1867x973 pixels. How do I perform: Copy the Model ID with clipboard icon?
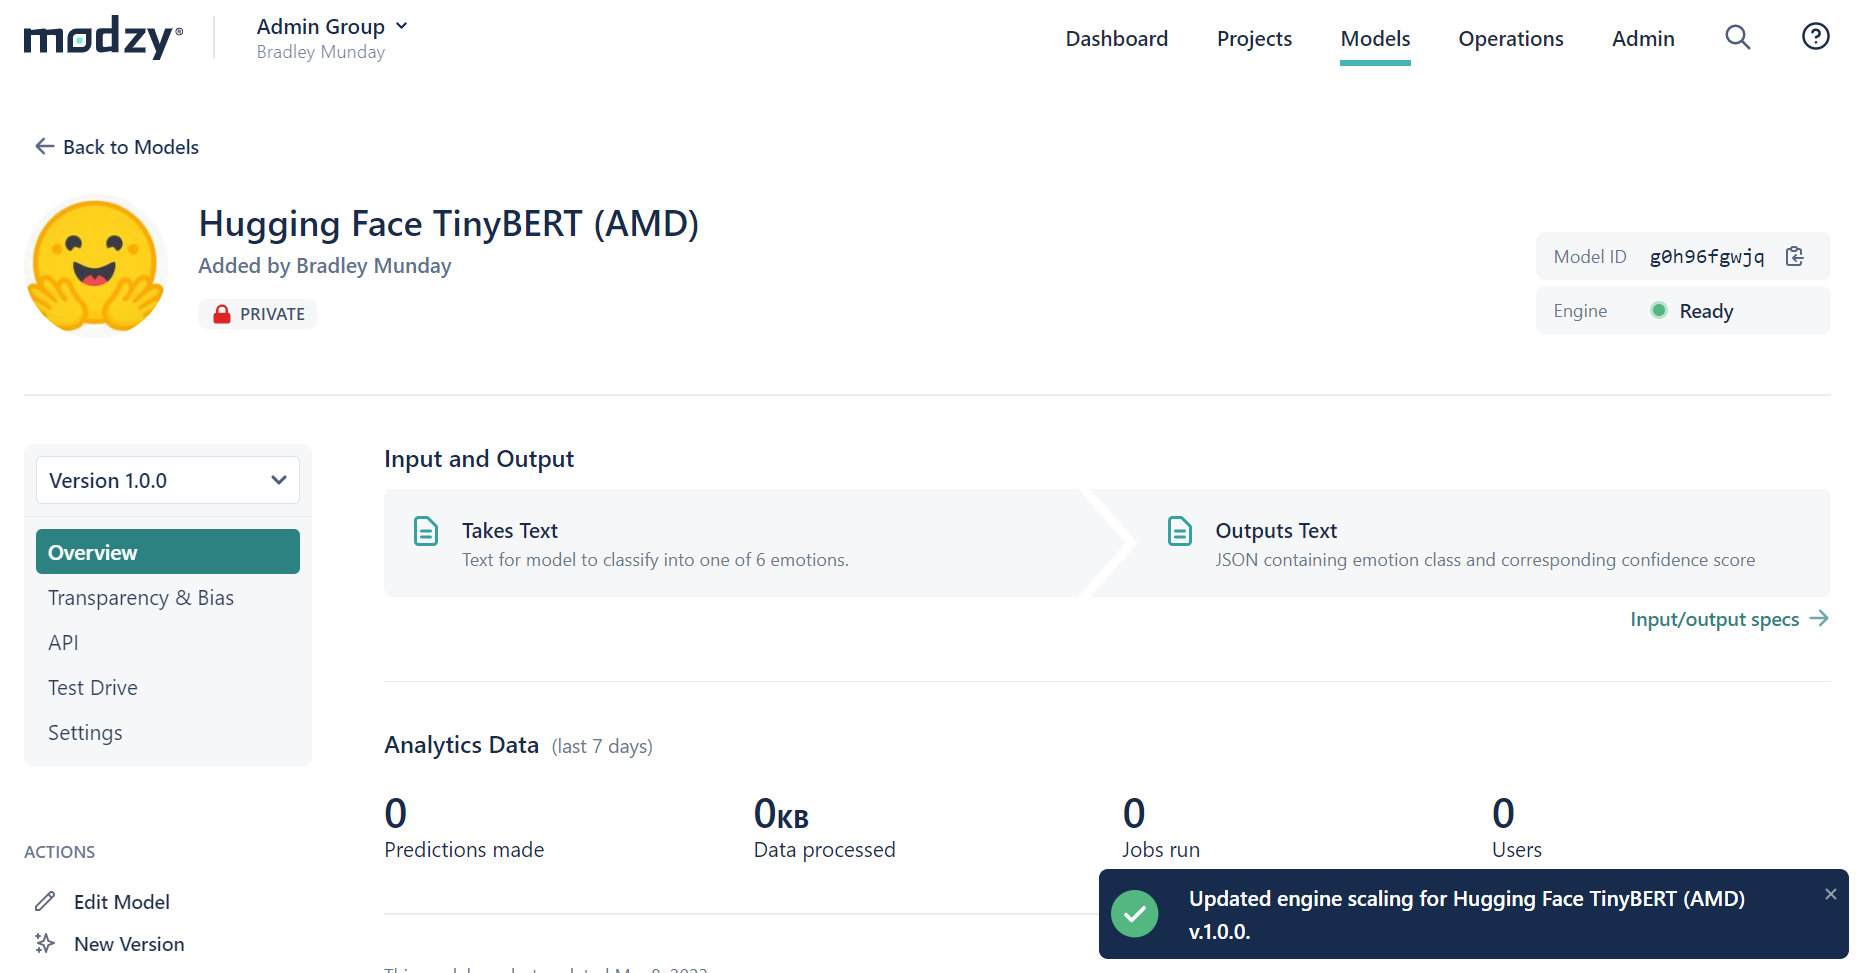point(1795,257)
